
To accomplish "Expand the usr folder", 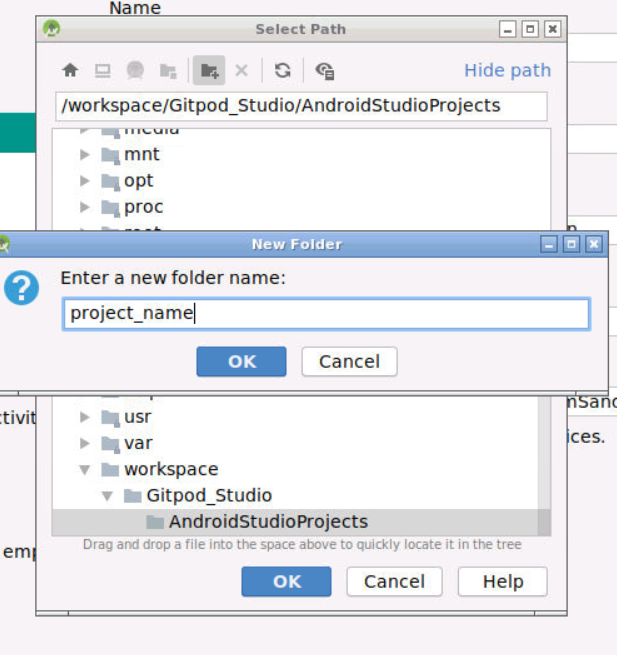I will tap(85, 417).
